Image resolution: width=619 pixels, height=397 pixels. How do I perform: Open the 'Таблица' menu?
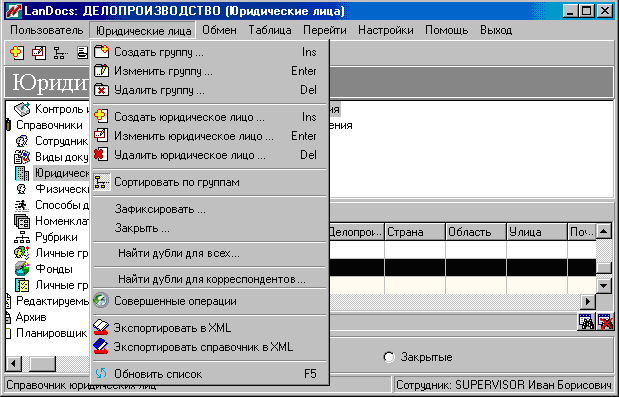pyautogui.click(x=270, y=30)
